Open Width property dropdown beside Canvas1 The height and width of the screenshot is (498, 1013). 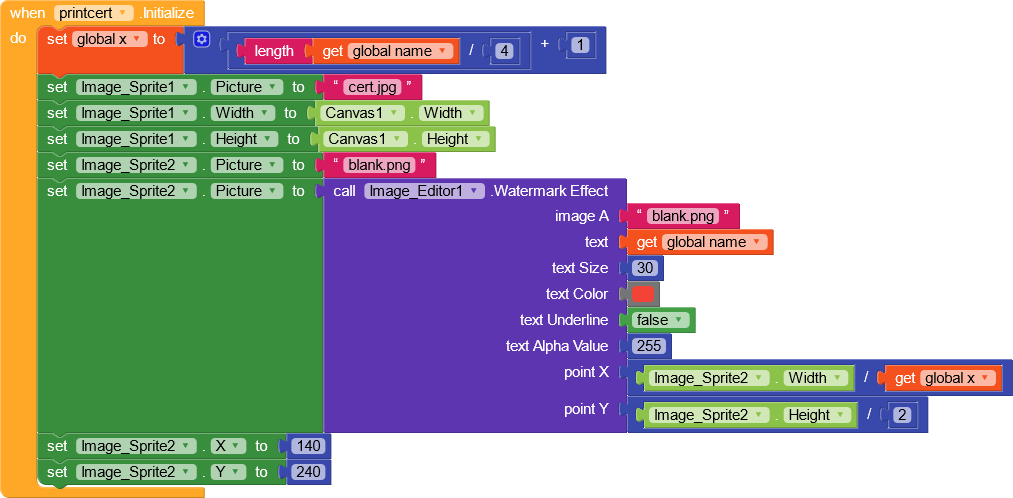pyautogui.click(x=451, y=113)
